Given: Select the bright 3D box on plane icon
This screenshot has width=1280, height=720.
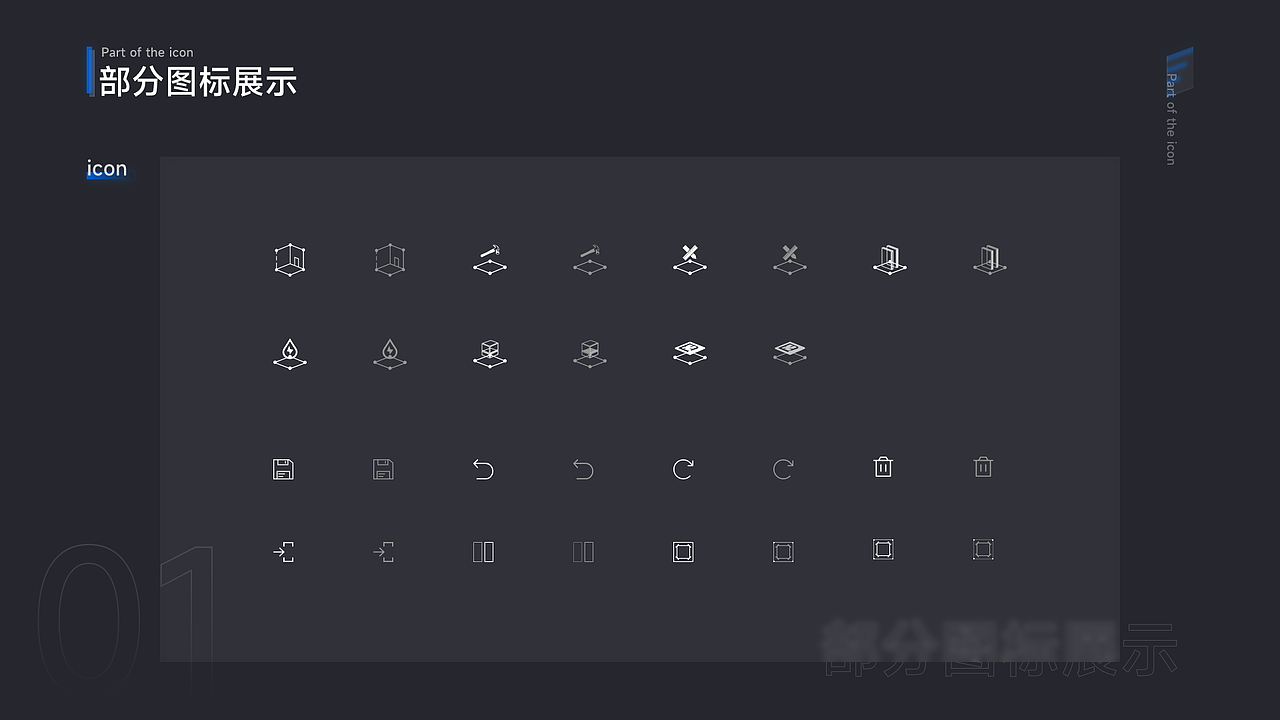Looking at the screenshot, I should tap(489, 354).
